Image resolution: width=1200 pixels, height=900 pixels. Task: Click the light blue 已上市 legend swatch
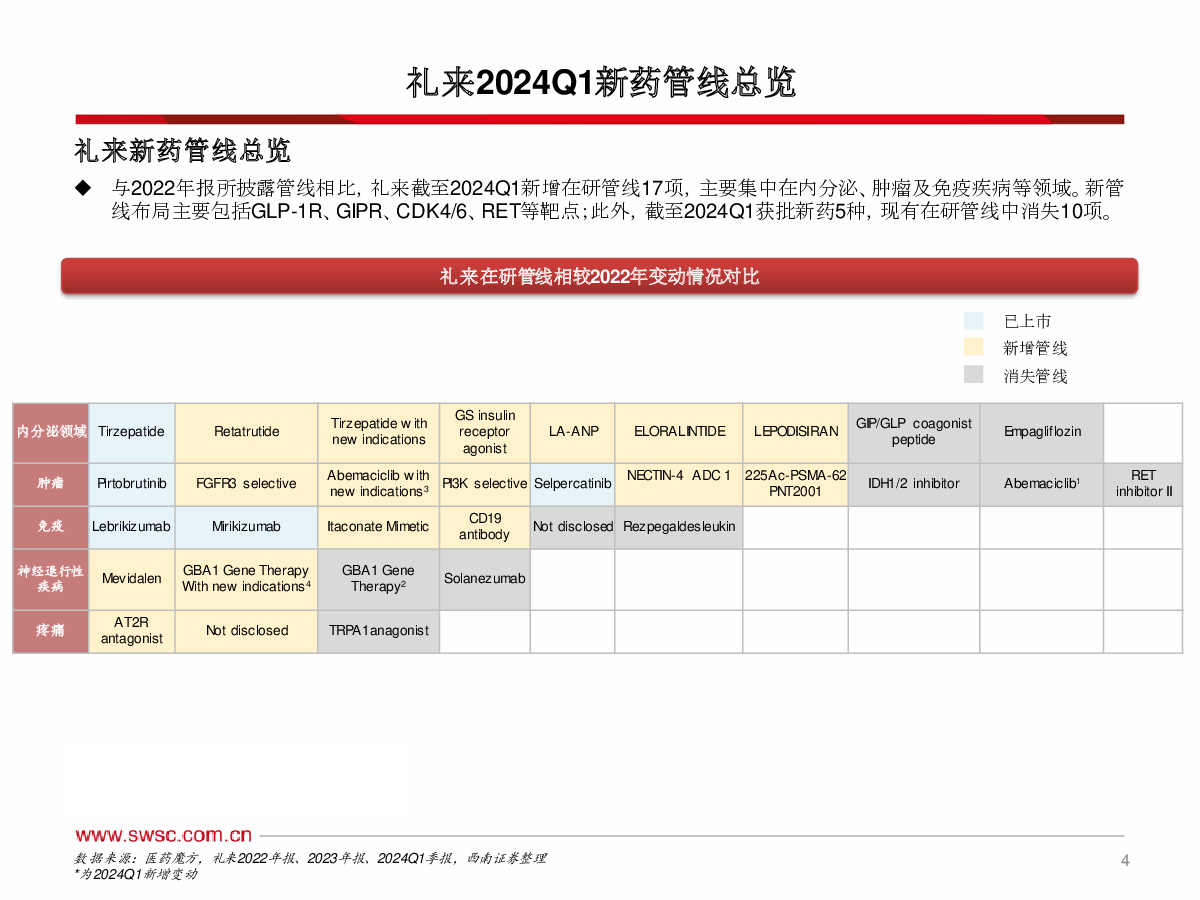(973, 321)
